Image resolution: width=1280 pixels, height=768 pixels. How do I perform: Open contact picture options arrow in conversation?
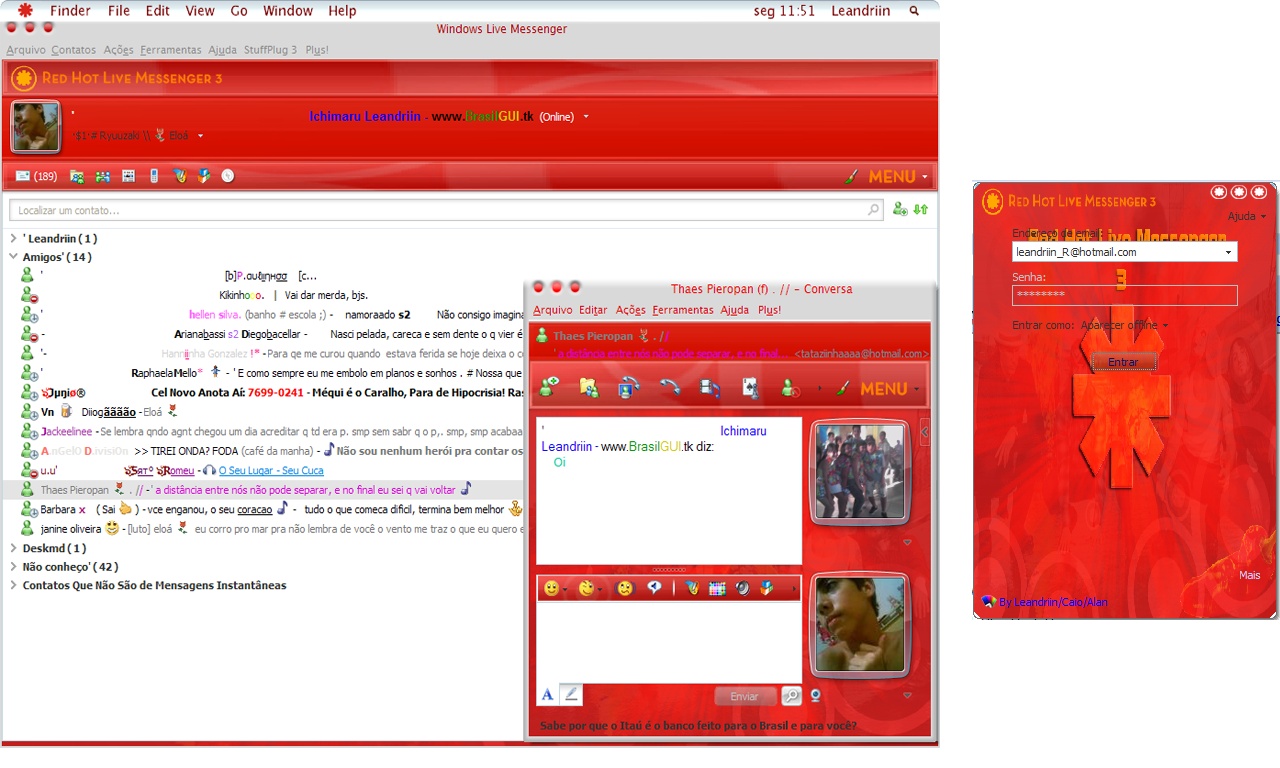[907, 543]
